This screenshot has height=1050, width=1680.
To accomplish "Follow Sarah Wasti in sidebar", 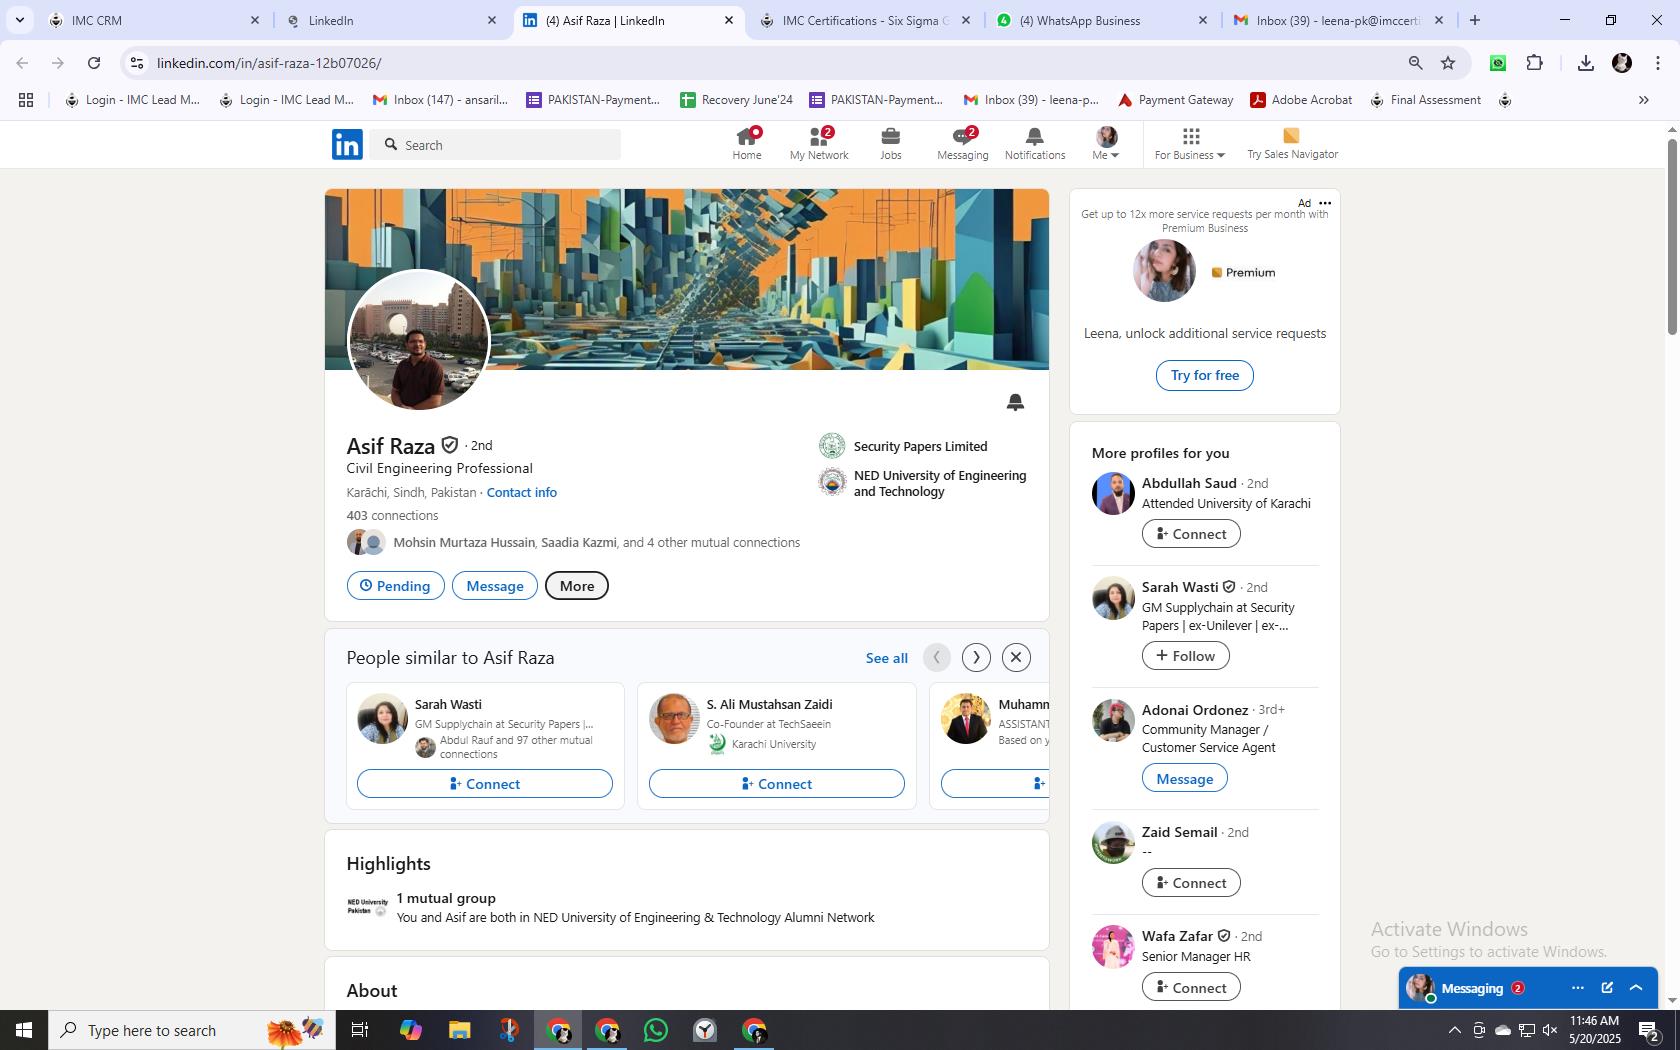I will tap(1185, 656).
